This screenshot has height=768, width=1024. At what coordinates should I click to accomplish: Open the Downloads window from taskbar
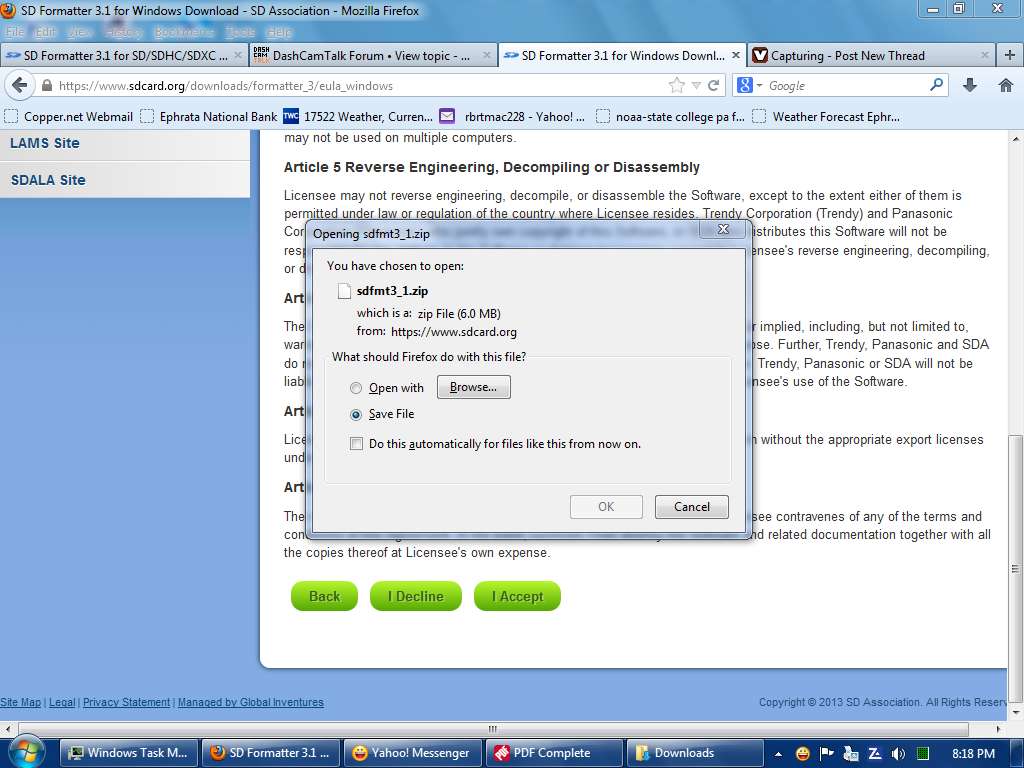(696, 753)
